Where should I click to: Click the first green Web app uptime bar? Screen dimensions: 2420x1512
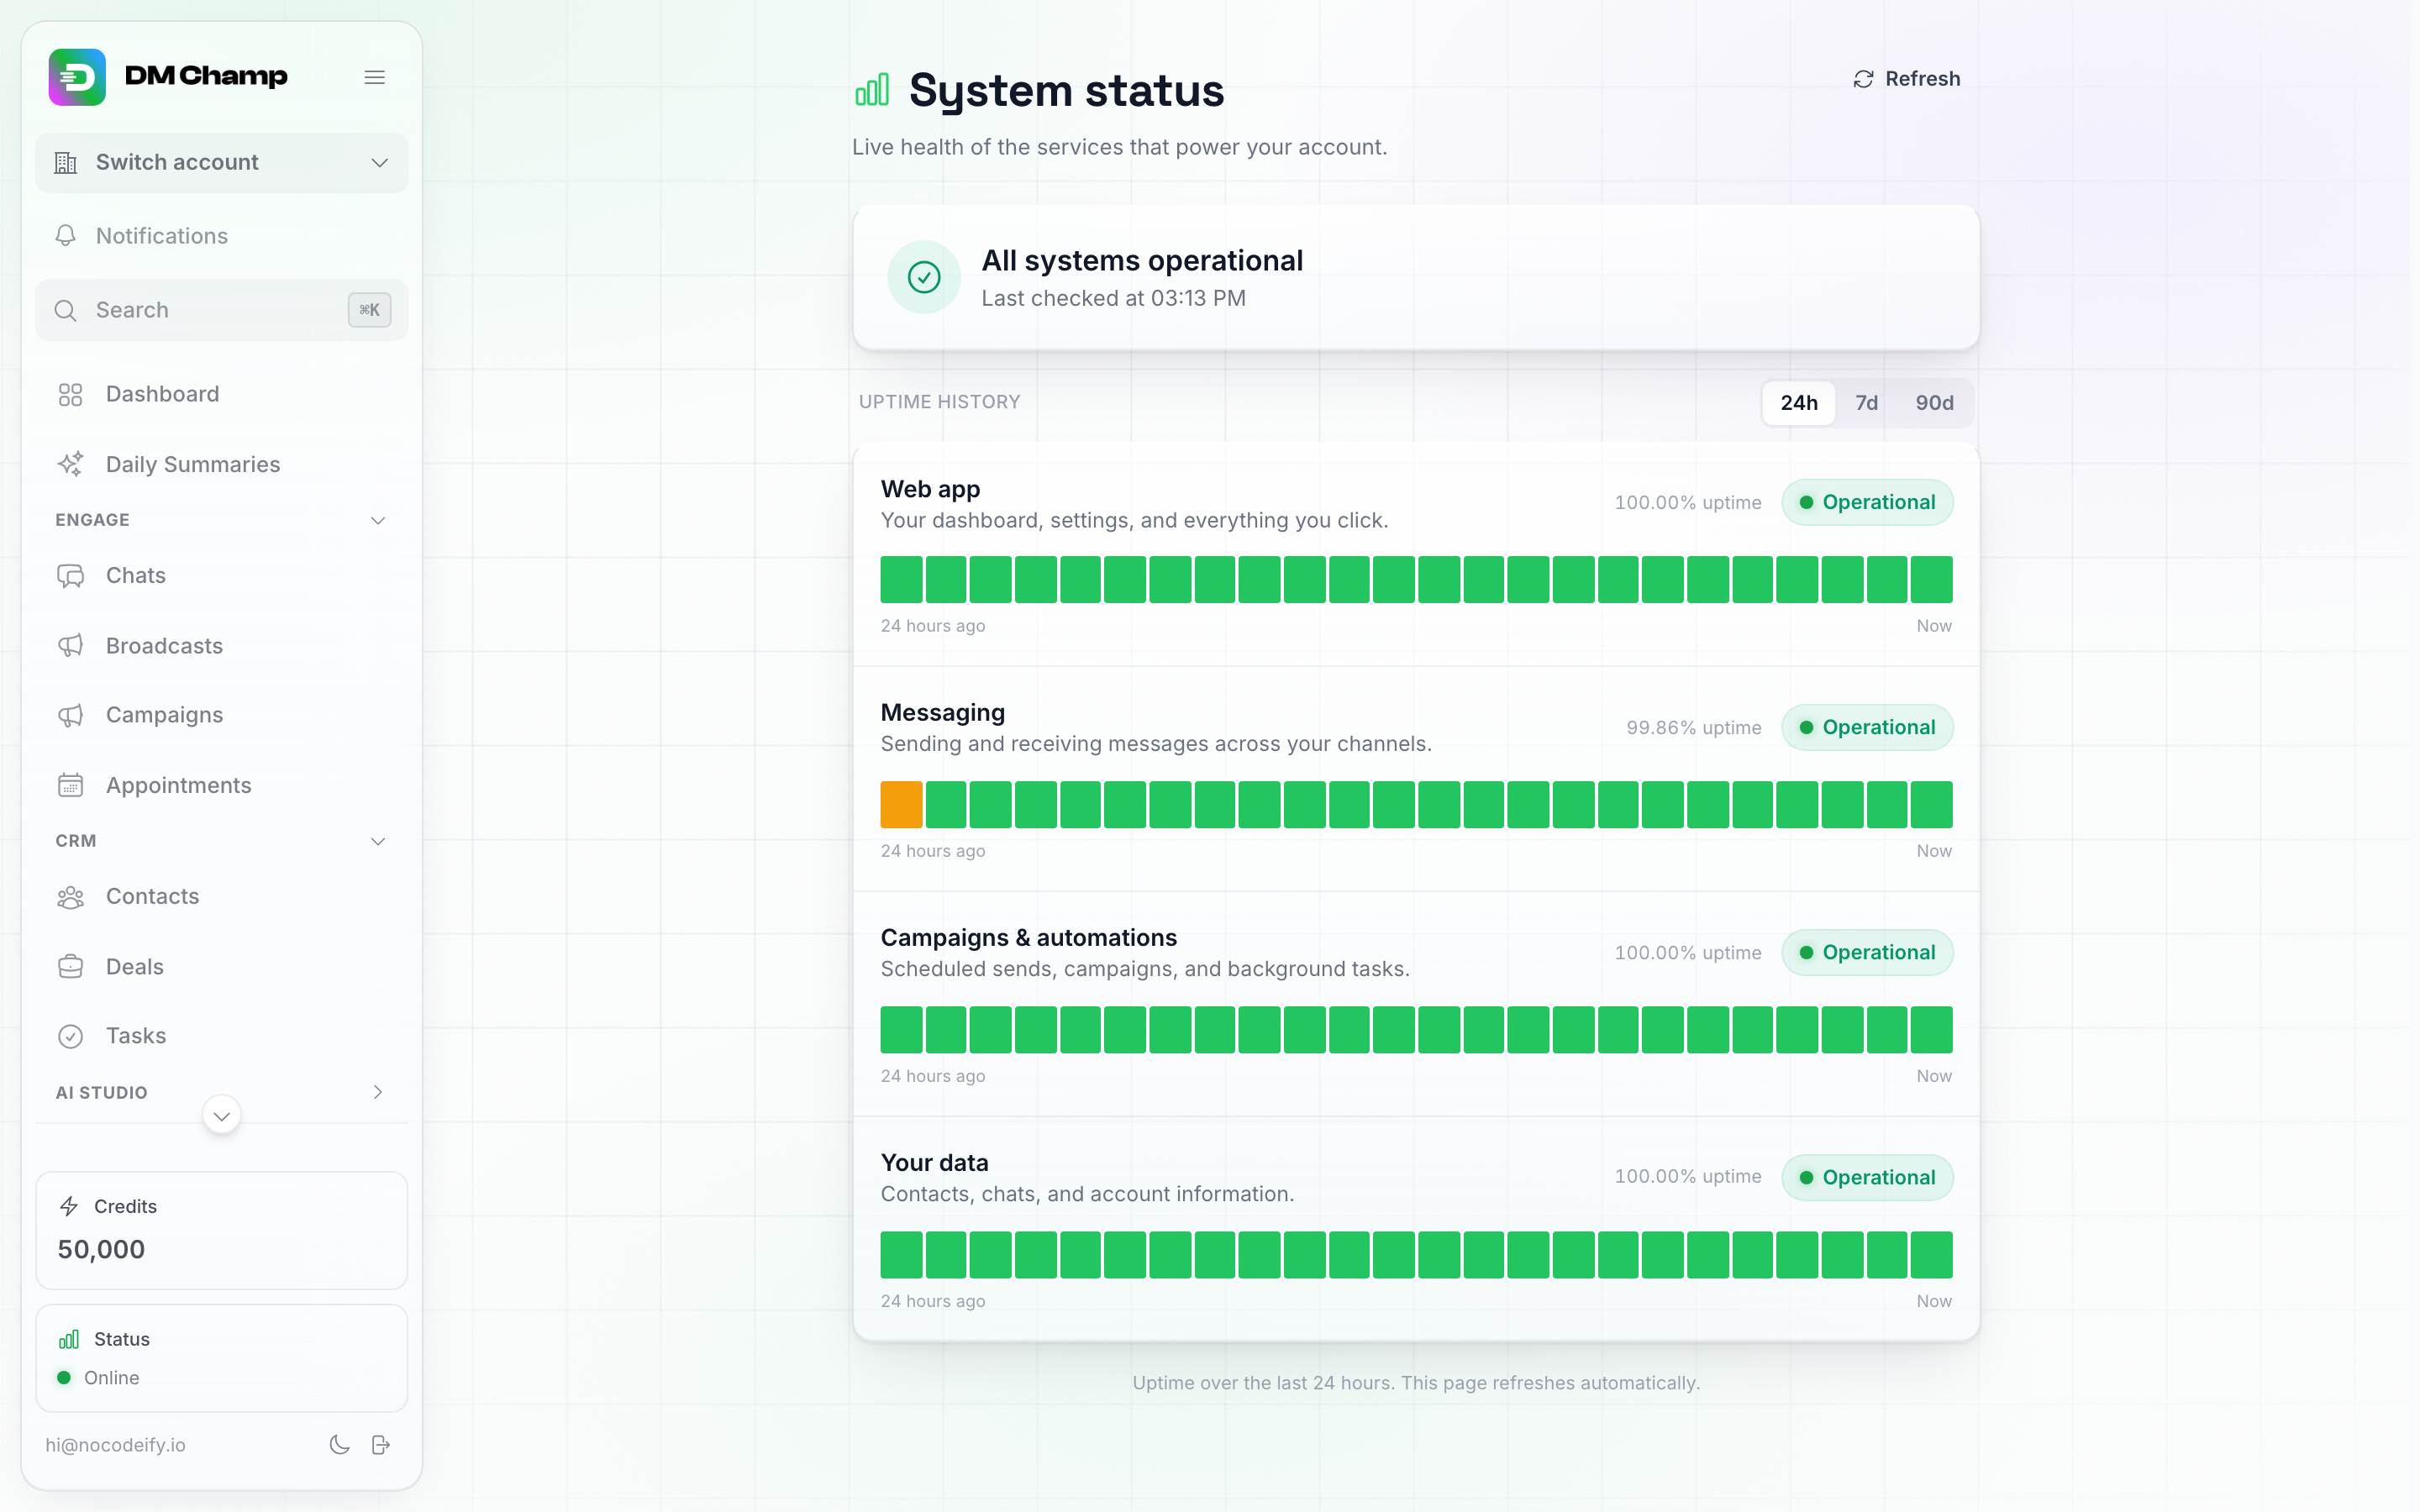[901, 579]
